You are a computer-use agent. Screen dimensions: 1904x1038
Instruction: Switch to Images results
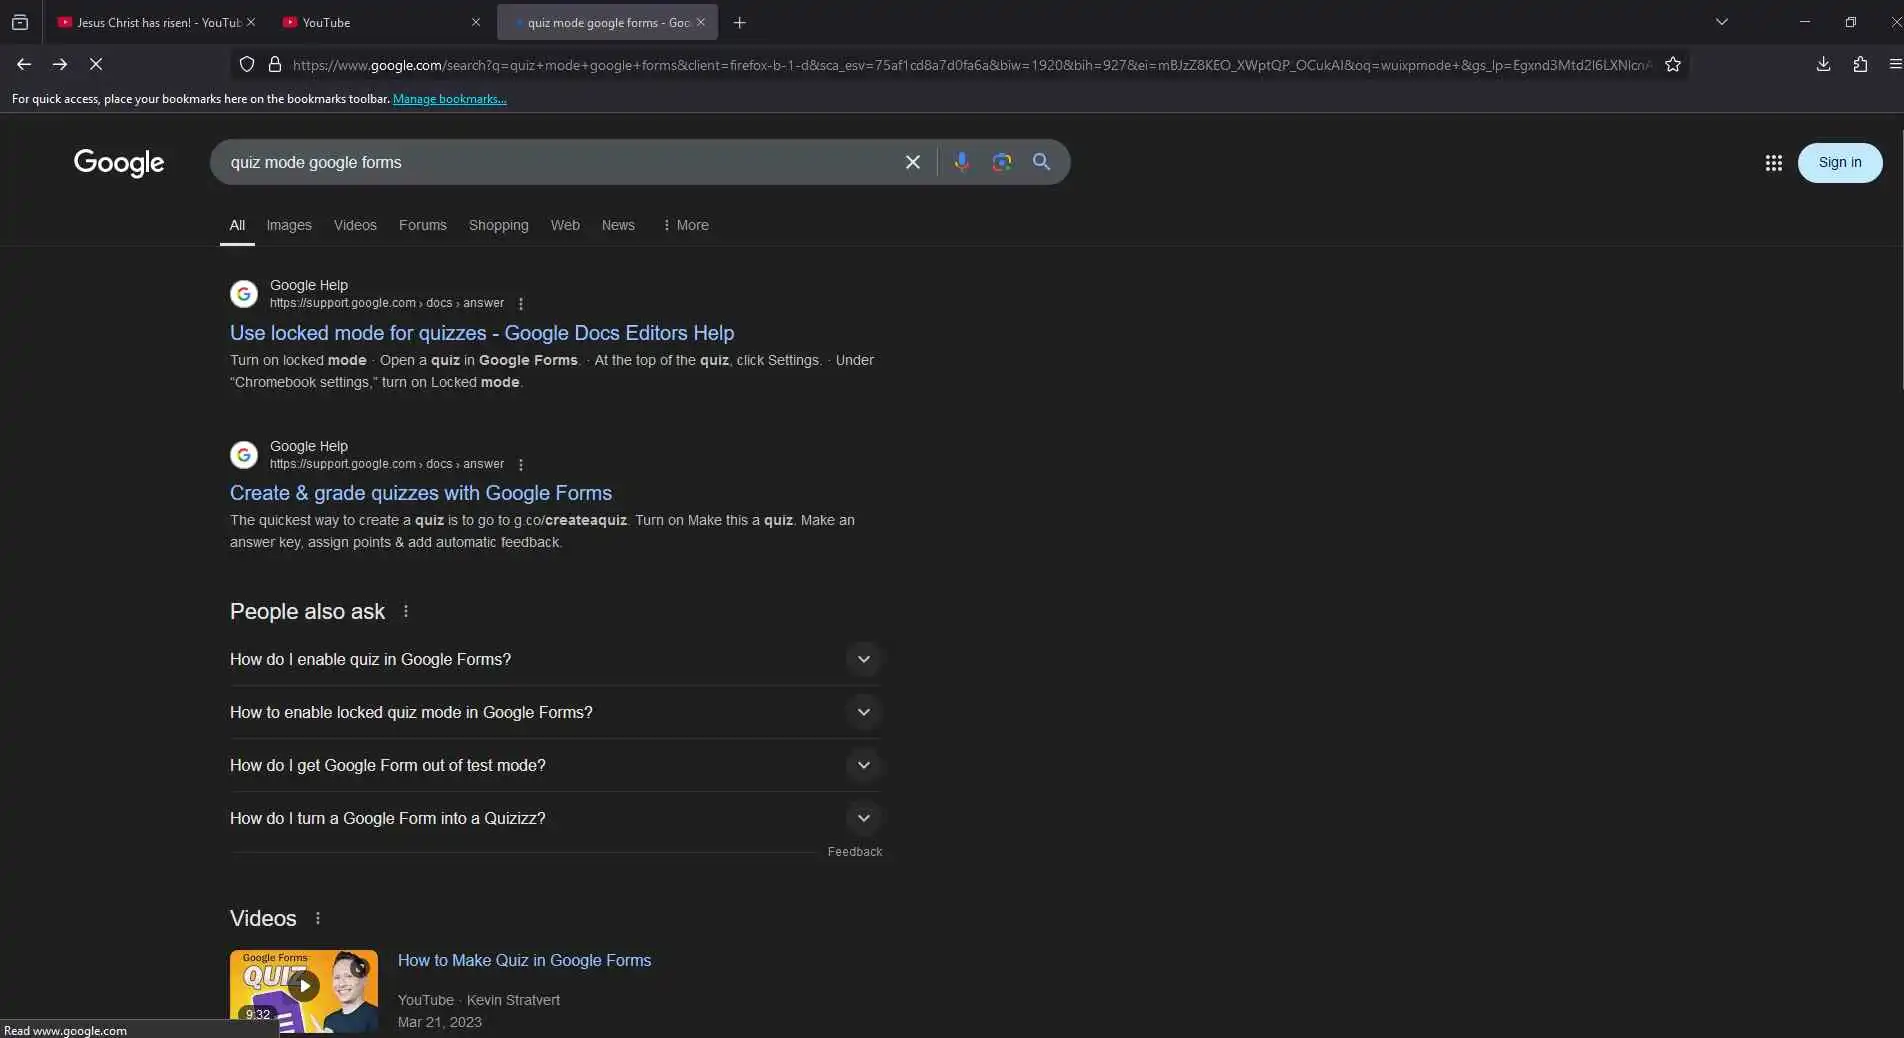[x=289, y=225]
